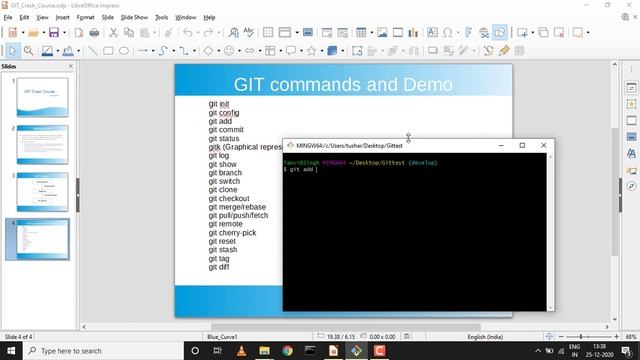
Task: Select the Rotate tool
Action: (357, 51)
